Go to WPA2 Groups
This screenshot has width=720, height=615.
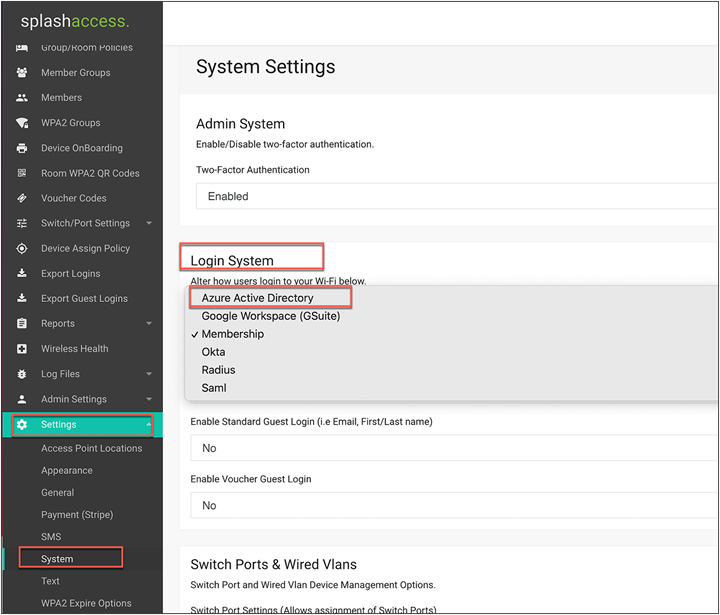71,123
